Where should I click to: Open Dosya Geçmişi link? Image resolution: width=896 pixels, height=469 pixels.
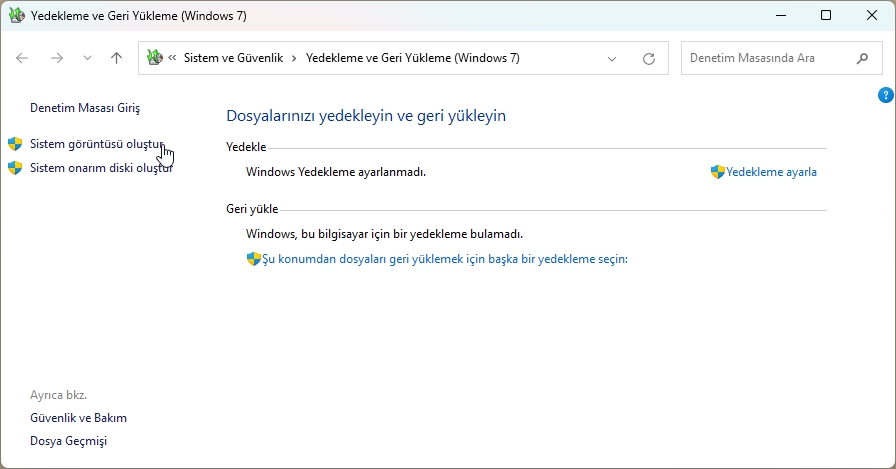point(69,441)
